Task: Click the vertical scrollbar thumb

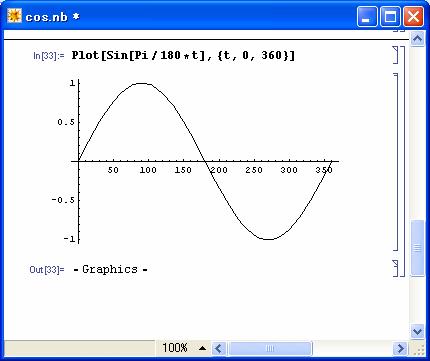Action: pyautogui.click(x=417, y=248)
